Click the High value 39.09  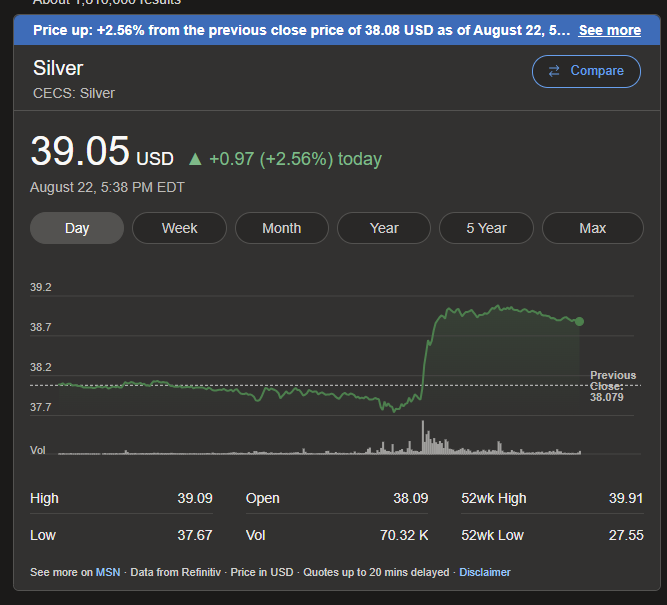click(x=195, y=498)
